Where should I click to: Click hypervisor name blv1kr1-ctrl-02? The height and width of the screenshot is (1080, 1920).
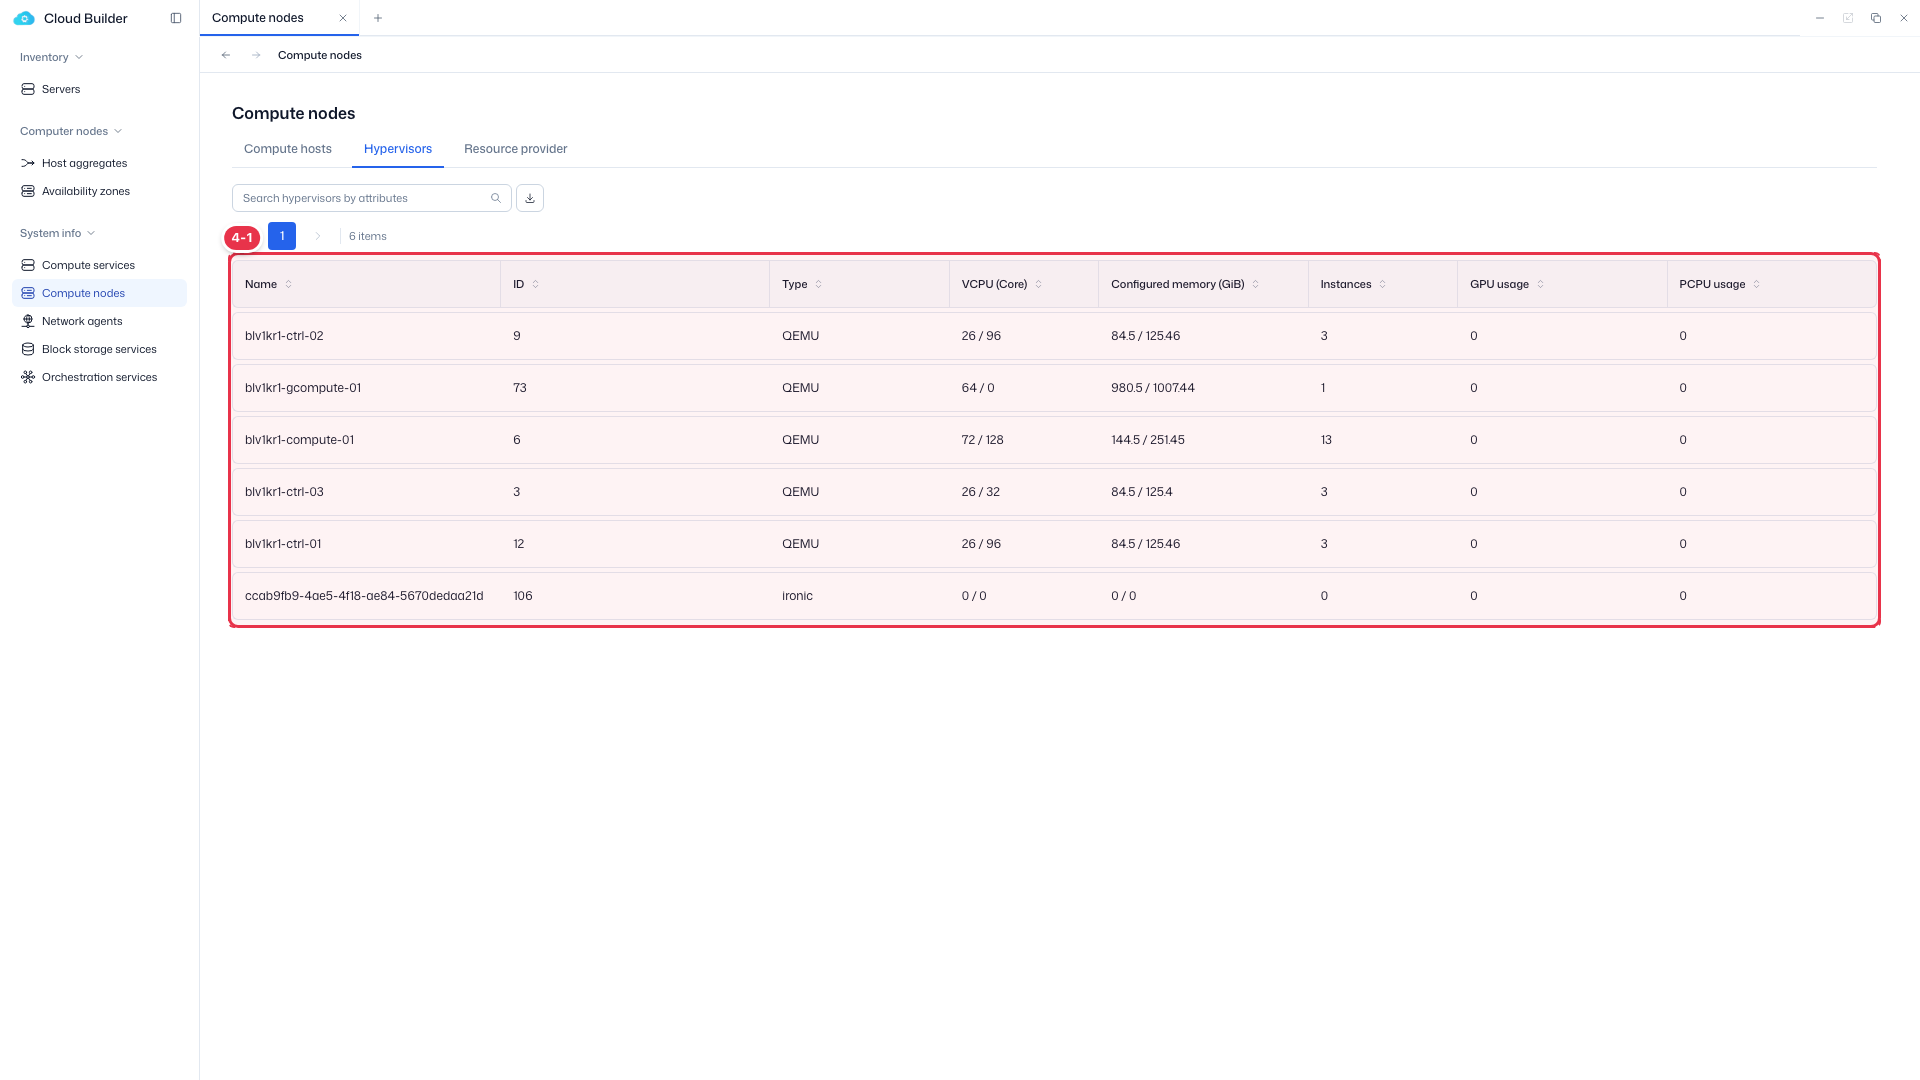[x=284, y=336]
